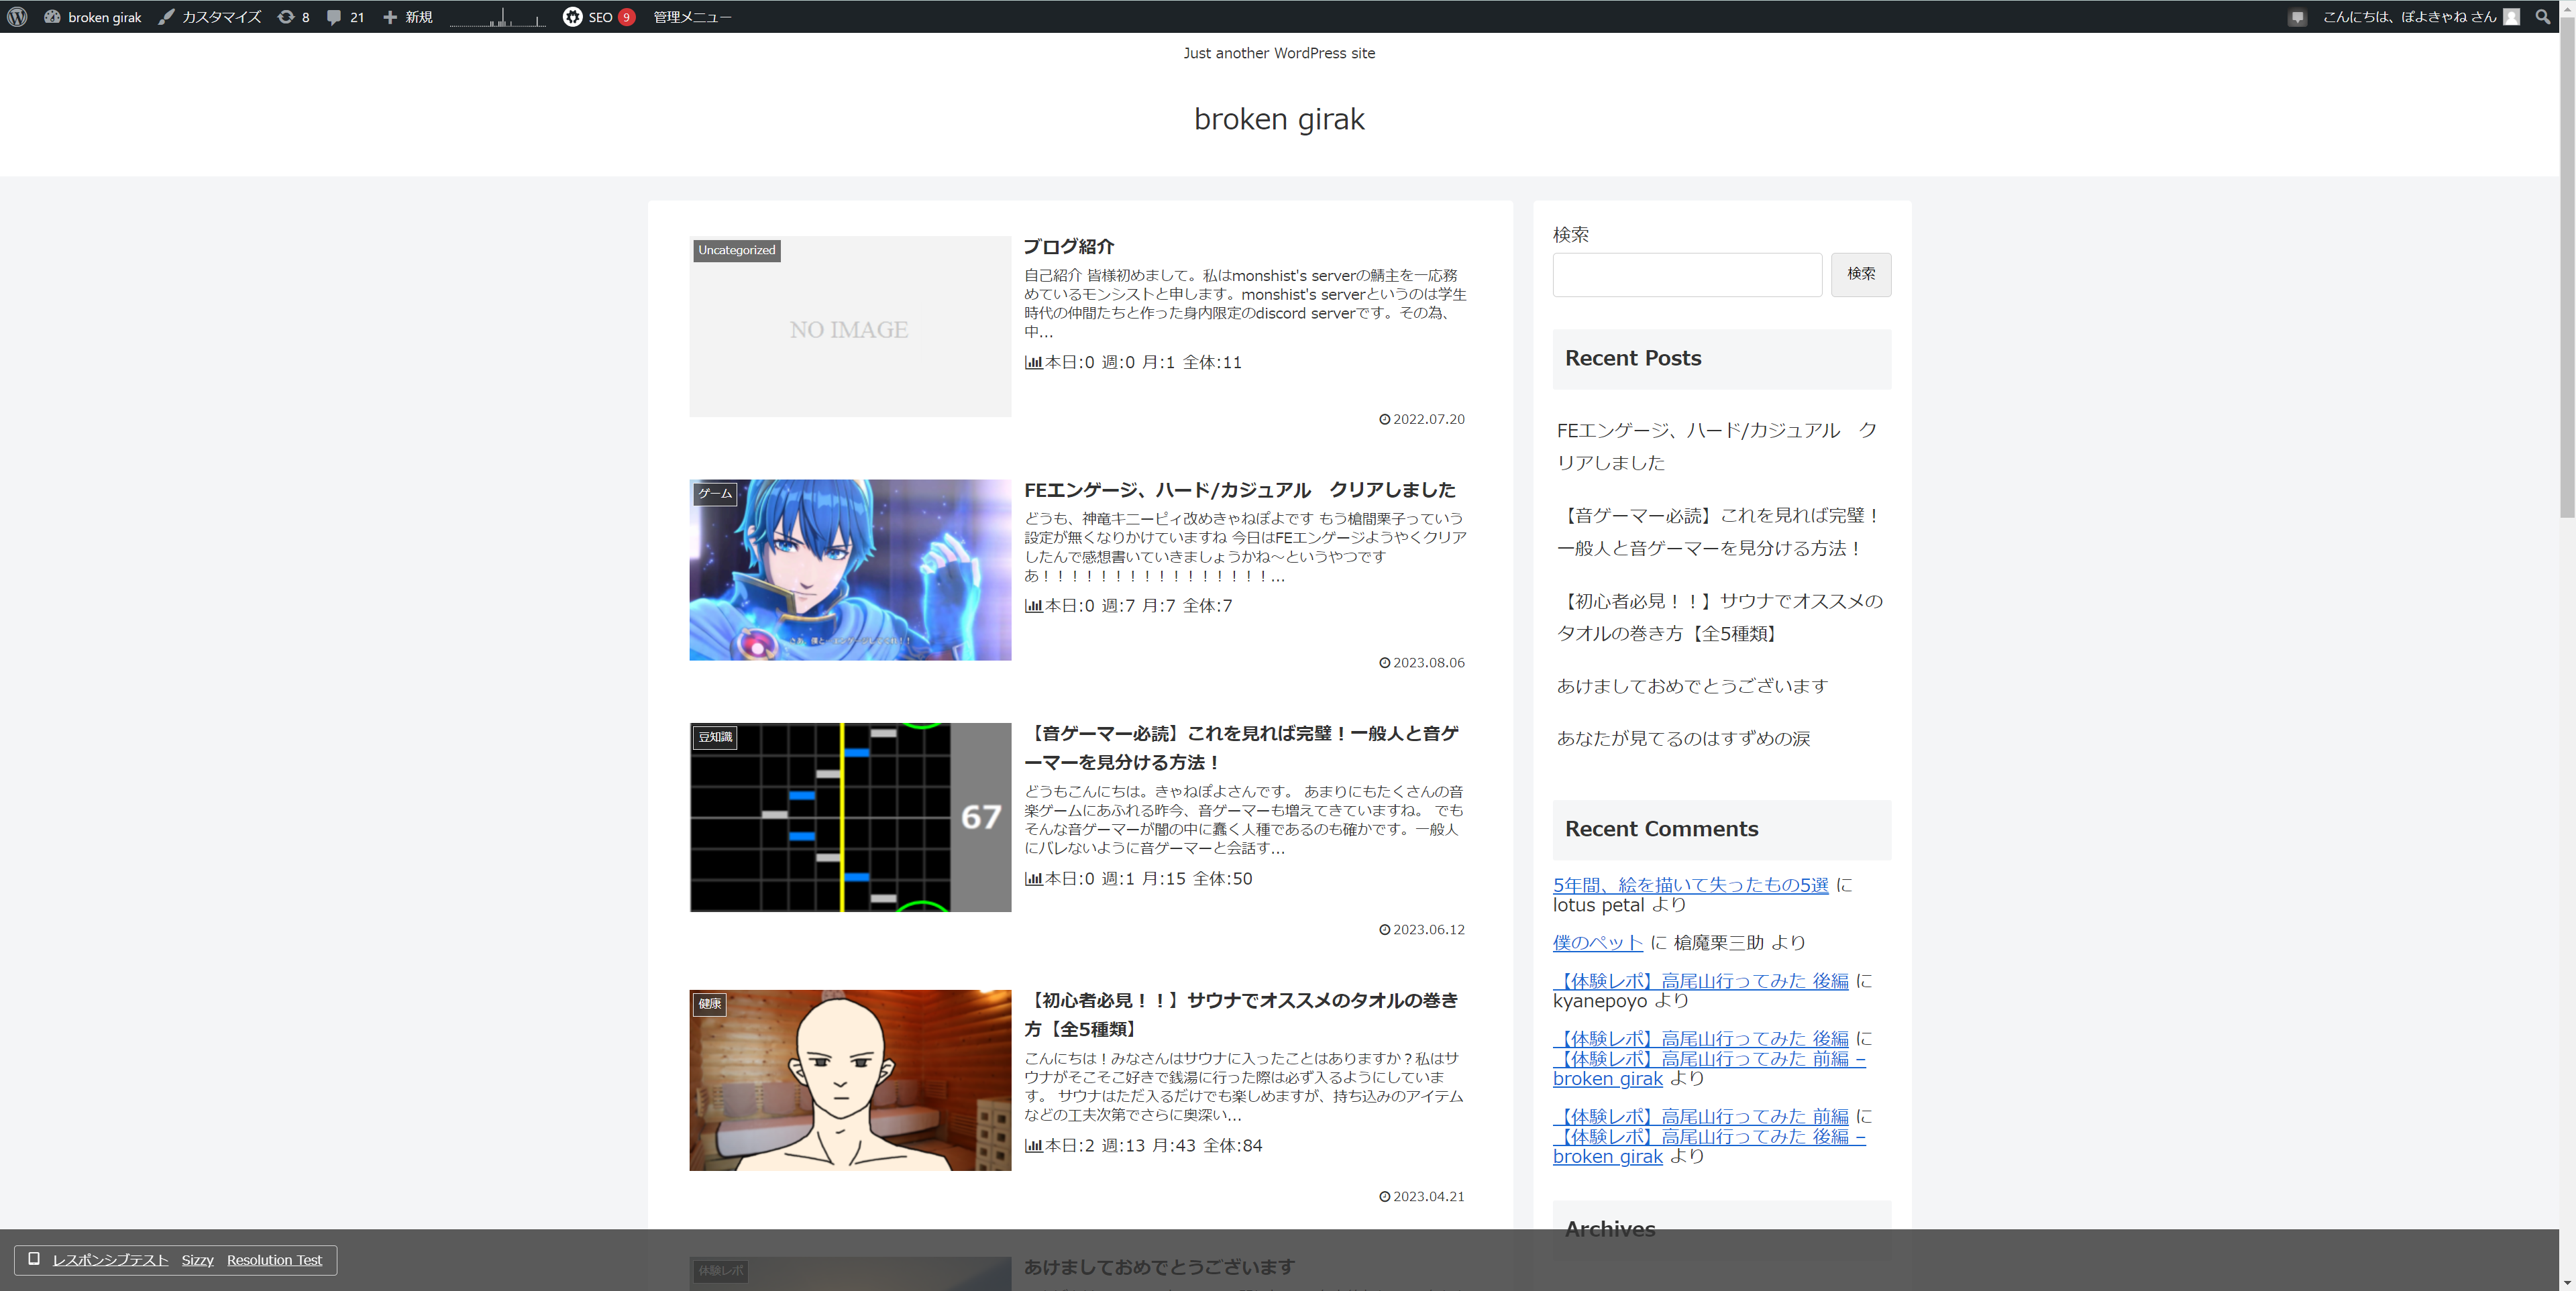
Task: Open 高尾山行ってみた 後編 link by kyanepoyo
Action: pyautogui.click(x=1700, y=981)
